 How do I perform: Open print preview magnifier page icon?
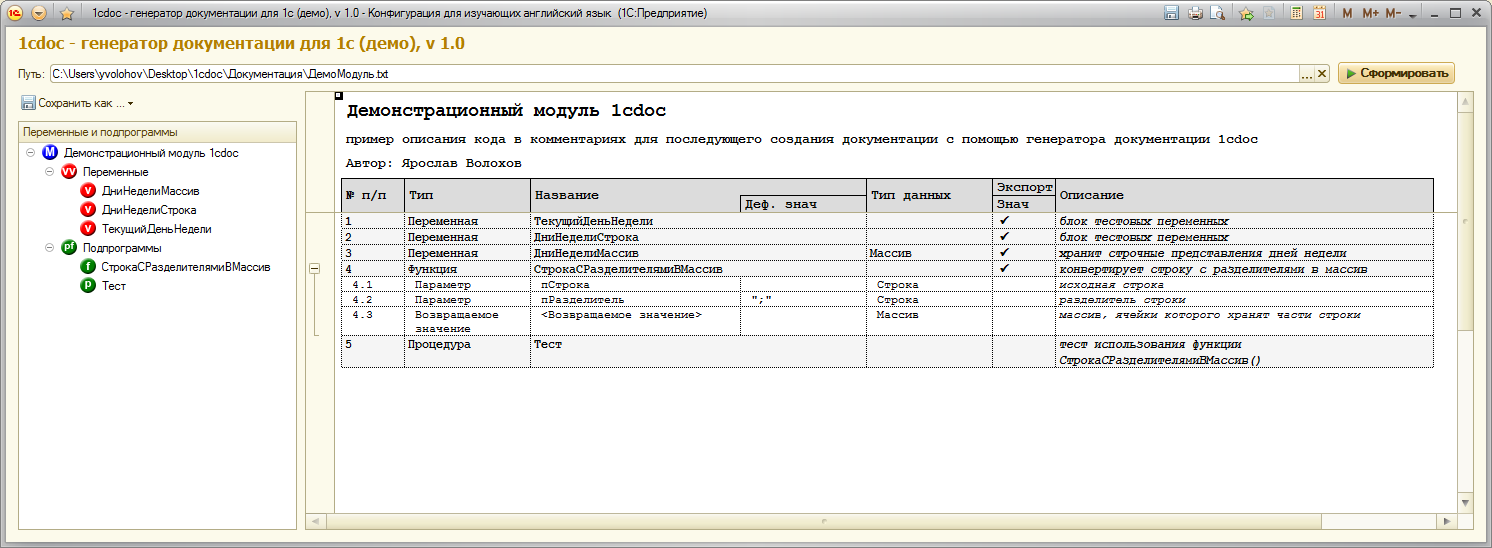coord(1217,13)
